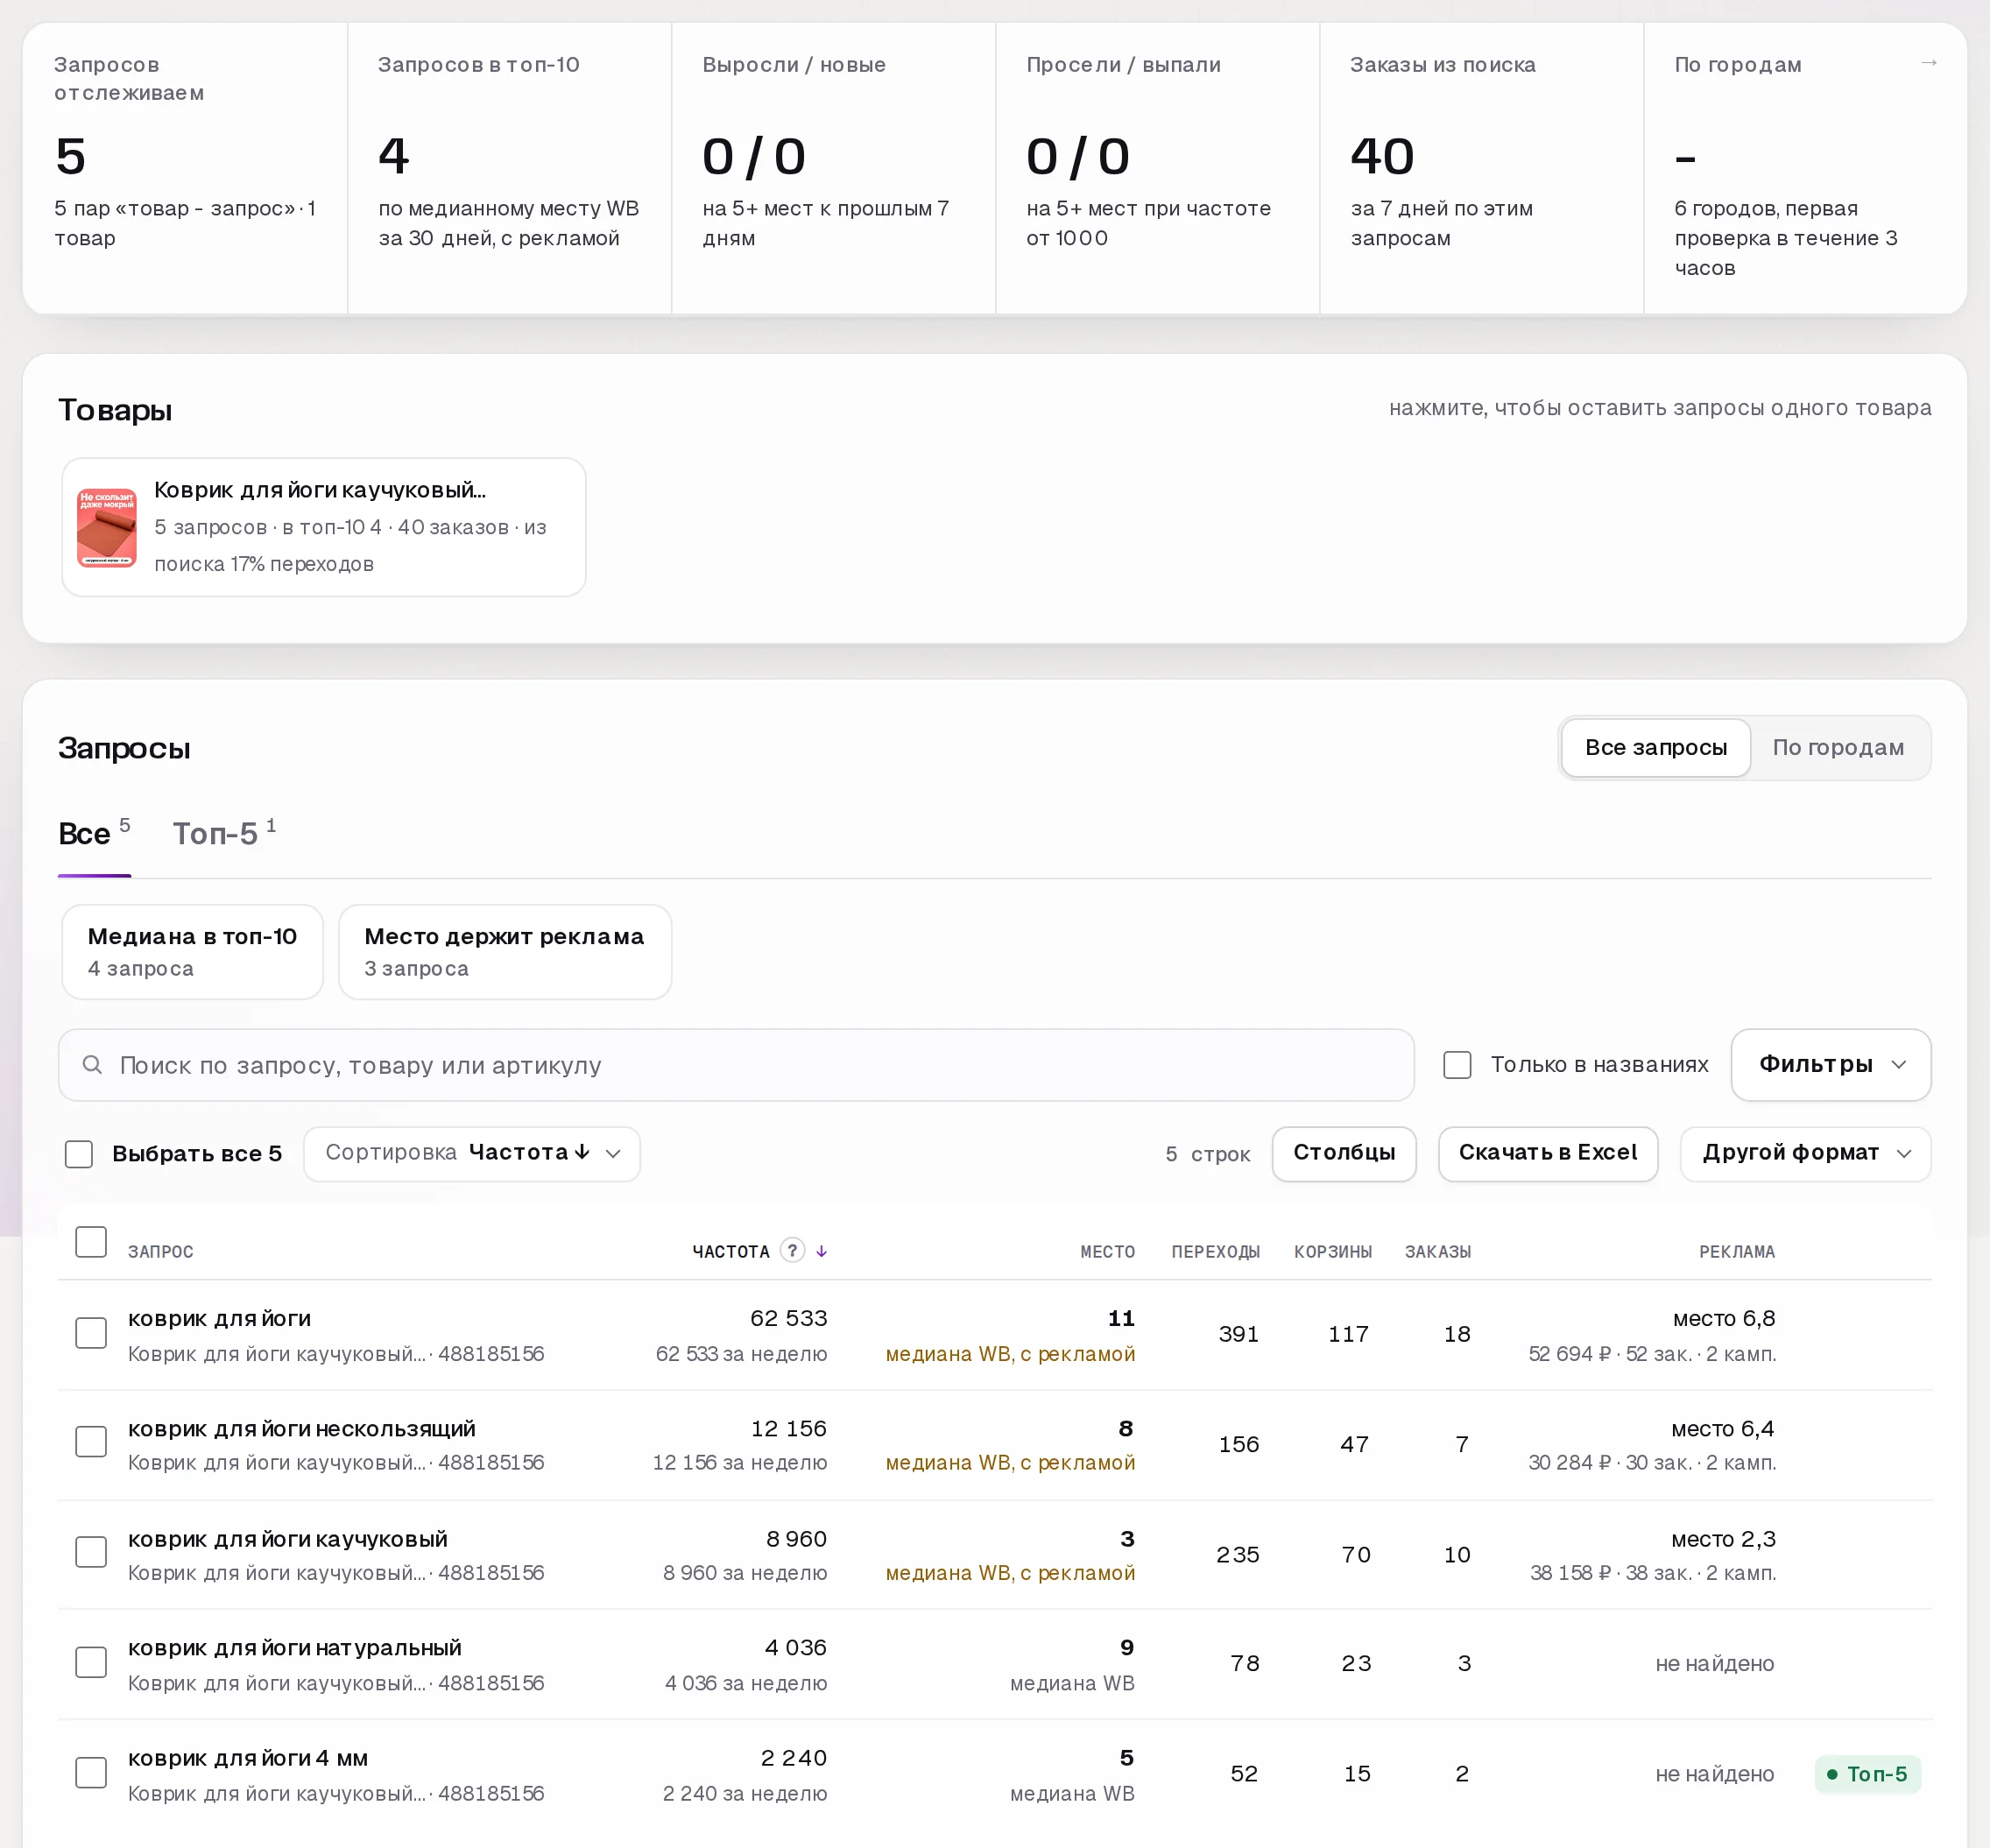The width and height of the screenshot is (1990, 1848).
Task: Click the ЗАПРОС column header
Action: [x=160, y=1251]
